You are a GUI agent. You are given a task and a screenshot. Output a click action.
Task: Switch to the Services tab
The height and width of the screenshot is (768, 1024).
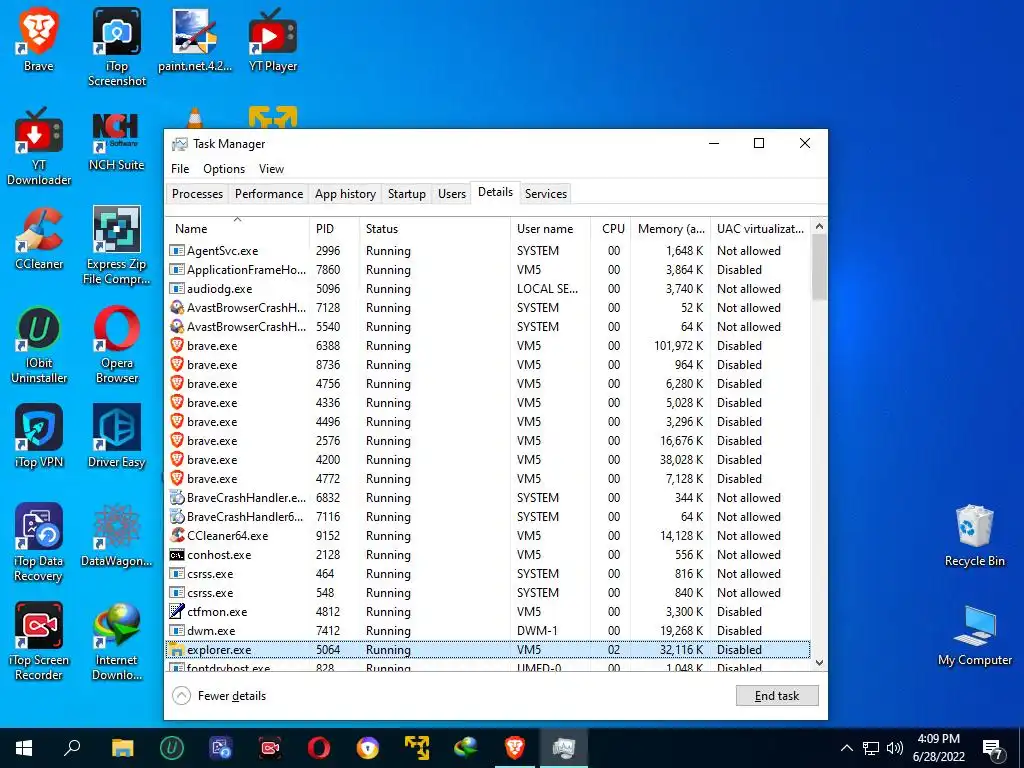coord(546,194)
